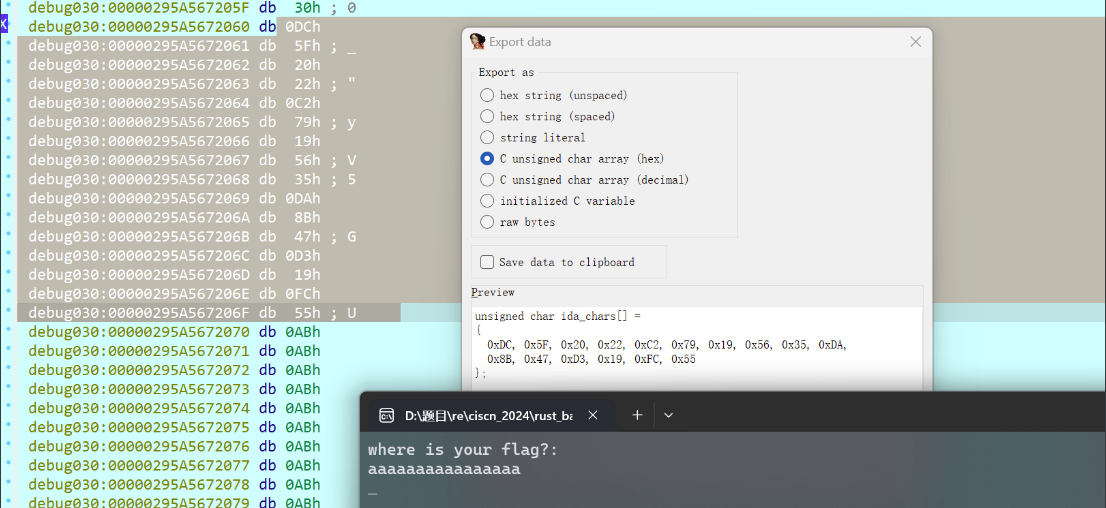Select hex string (unspaced) export option
1106x508 pixels.
click(487, 95)
